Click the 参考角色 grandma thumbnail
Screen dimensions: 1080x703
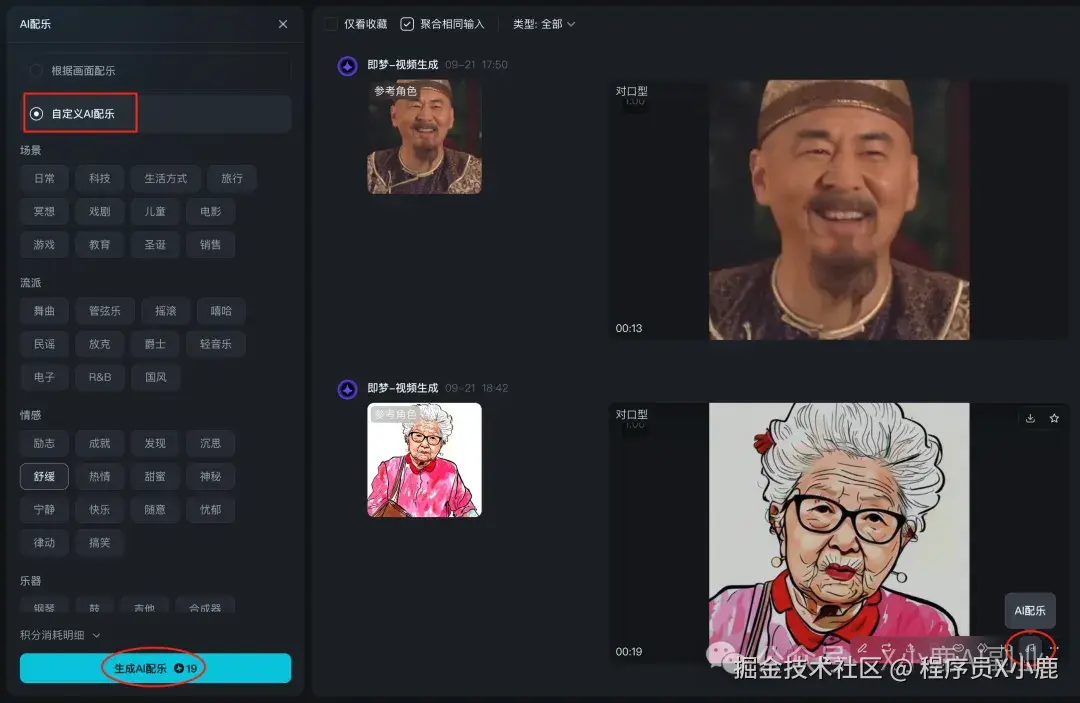423,460
